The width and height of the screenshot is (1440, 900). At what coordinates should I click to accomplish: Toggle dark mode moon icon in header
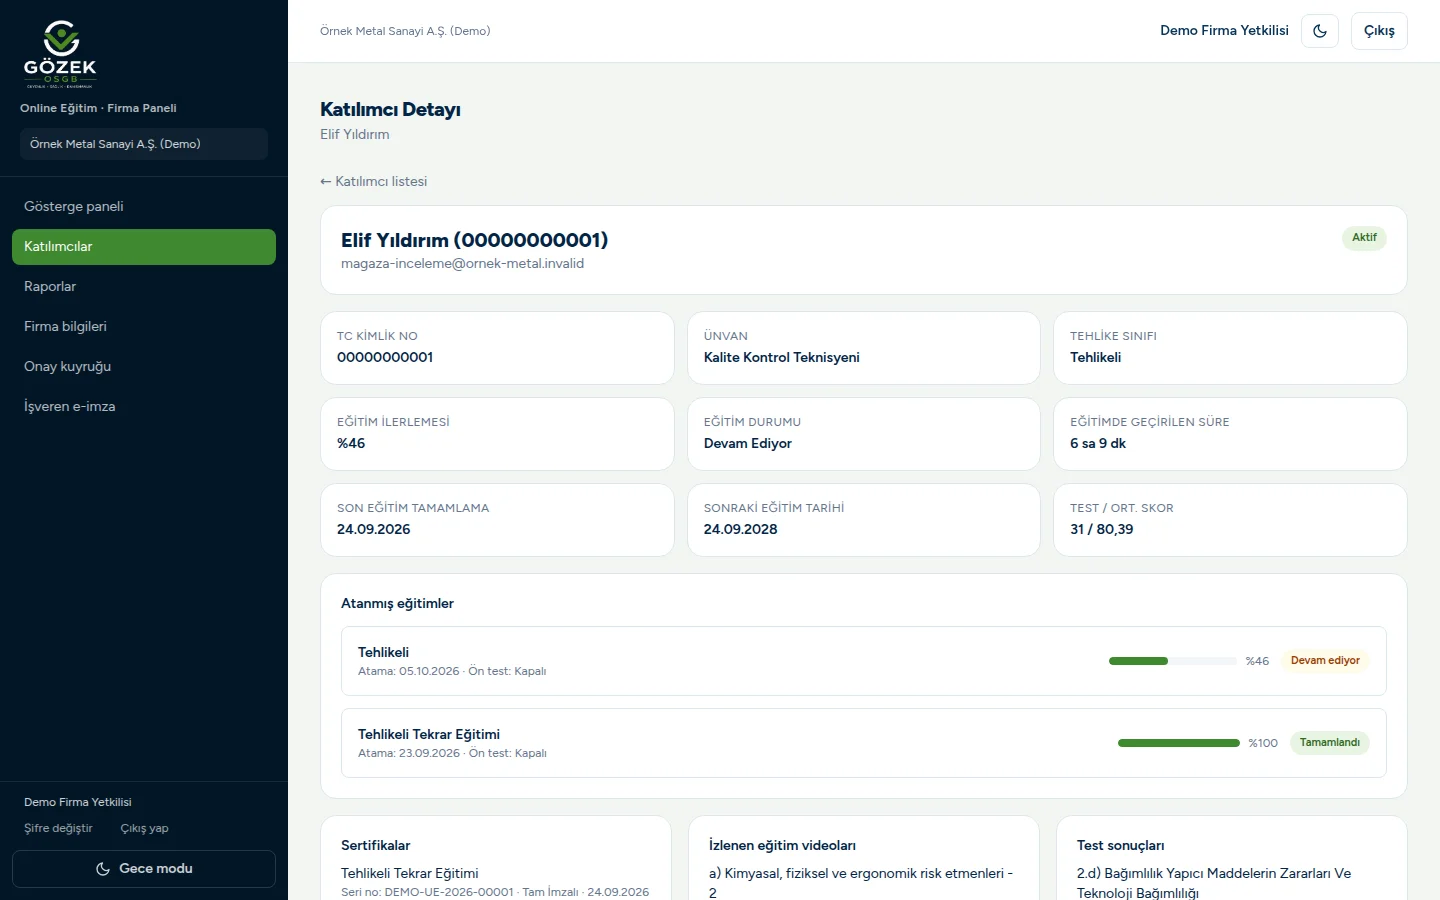1320,31
